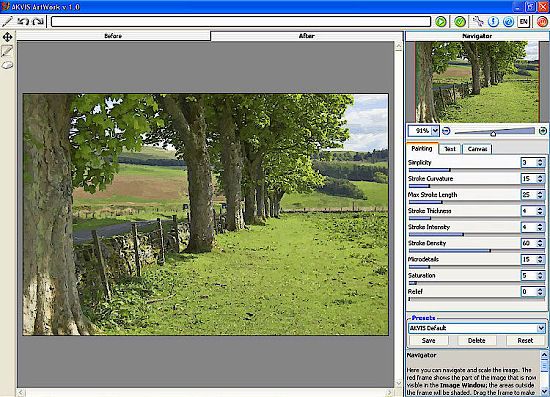Click the Microdetails value spinner
Screen dimensions: 550x397
click(x=540, y=259)
